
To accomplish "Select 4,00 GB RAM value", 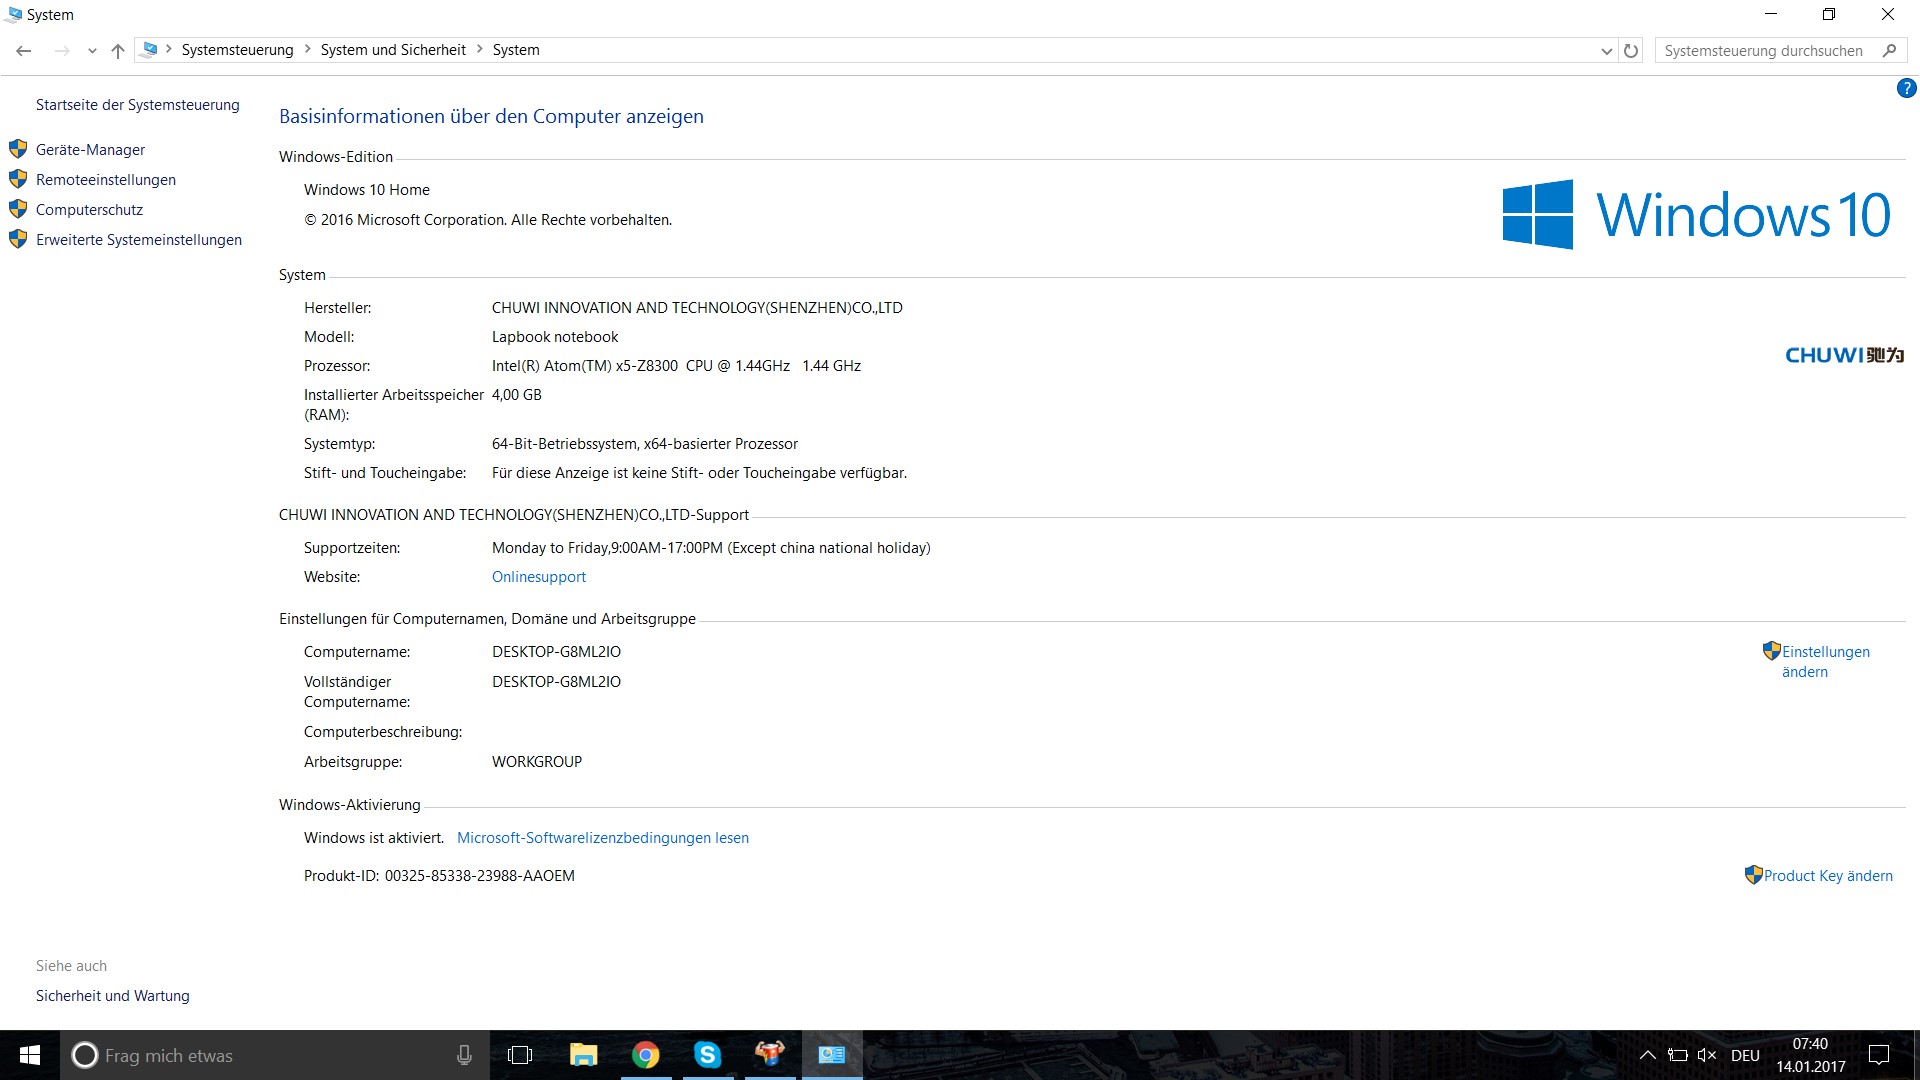I will coord(517,395).
